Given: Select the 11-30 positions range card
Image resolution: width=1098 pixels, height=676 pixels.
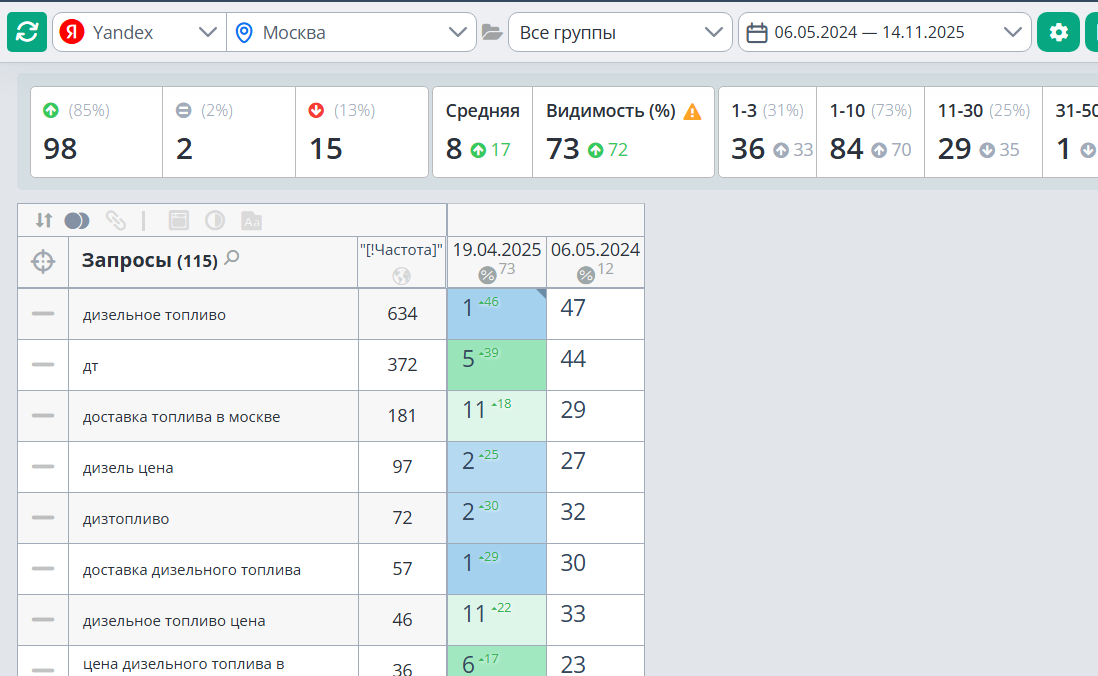Looking at the screenshot, I should (x=983, y=132).
